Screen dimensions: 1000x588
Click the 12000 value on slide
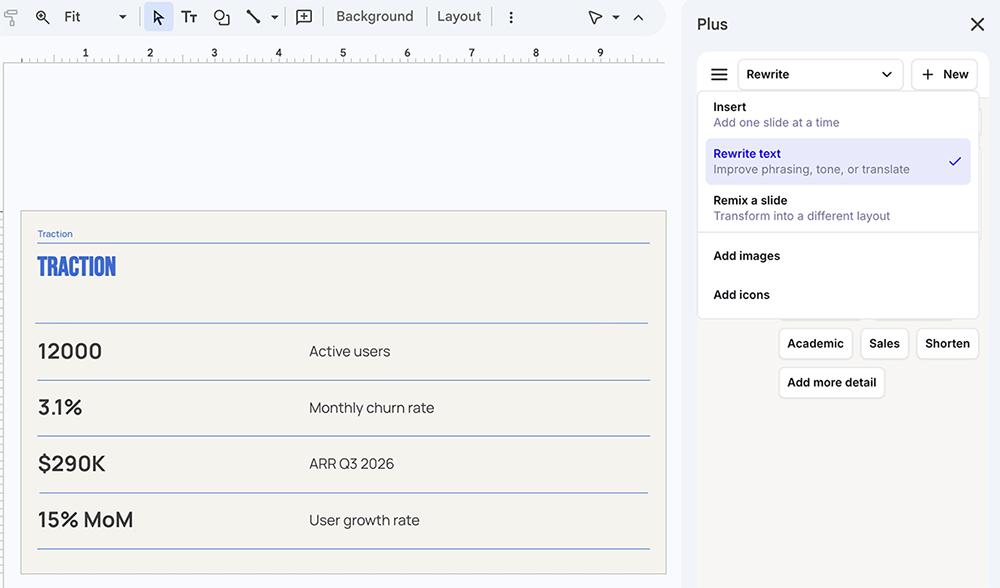(x=70, y=351)
